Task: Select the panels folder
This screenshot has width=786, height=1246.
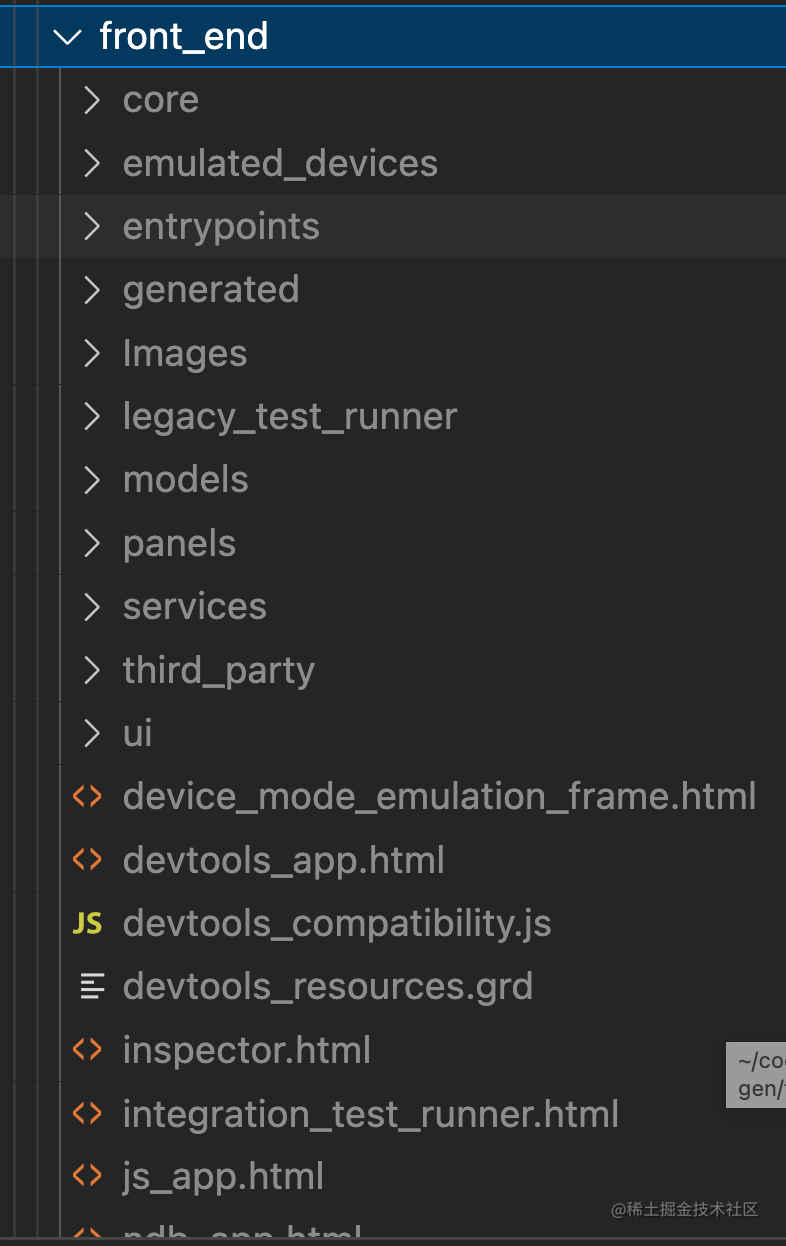Action: point(180,544)
